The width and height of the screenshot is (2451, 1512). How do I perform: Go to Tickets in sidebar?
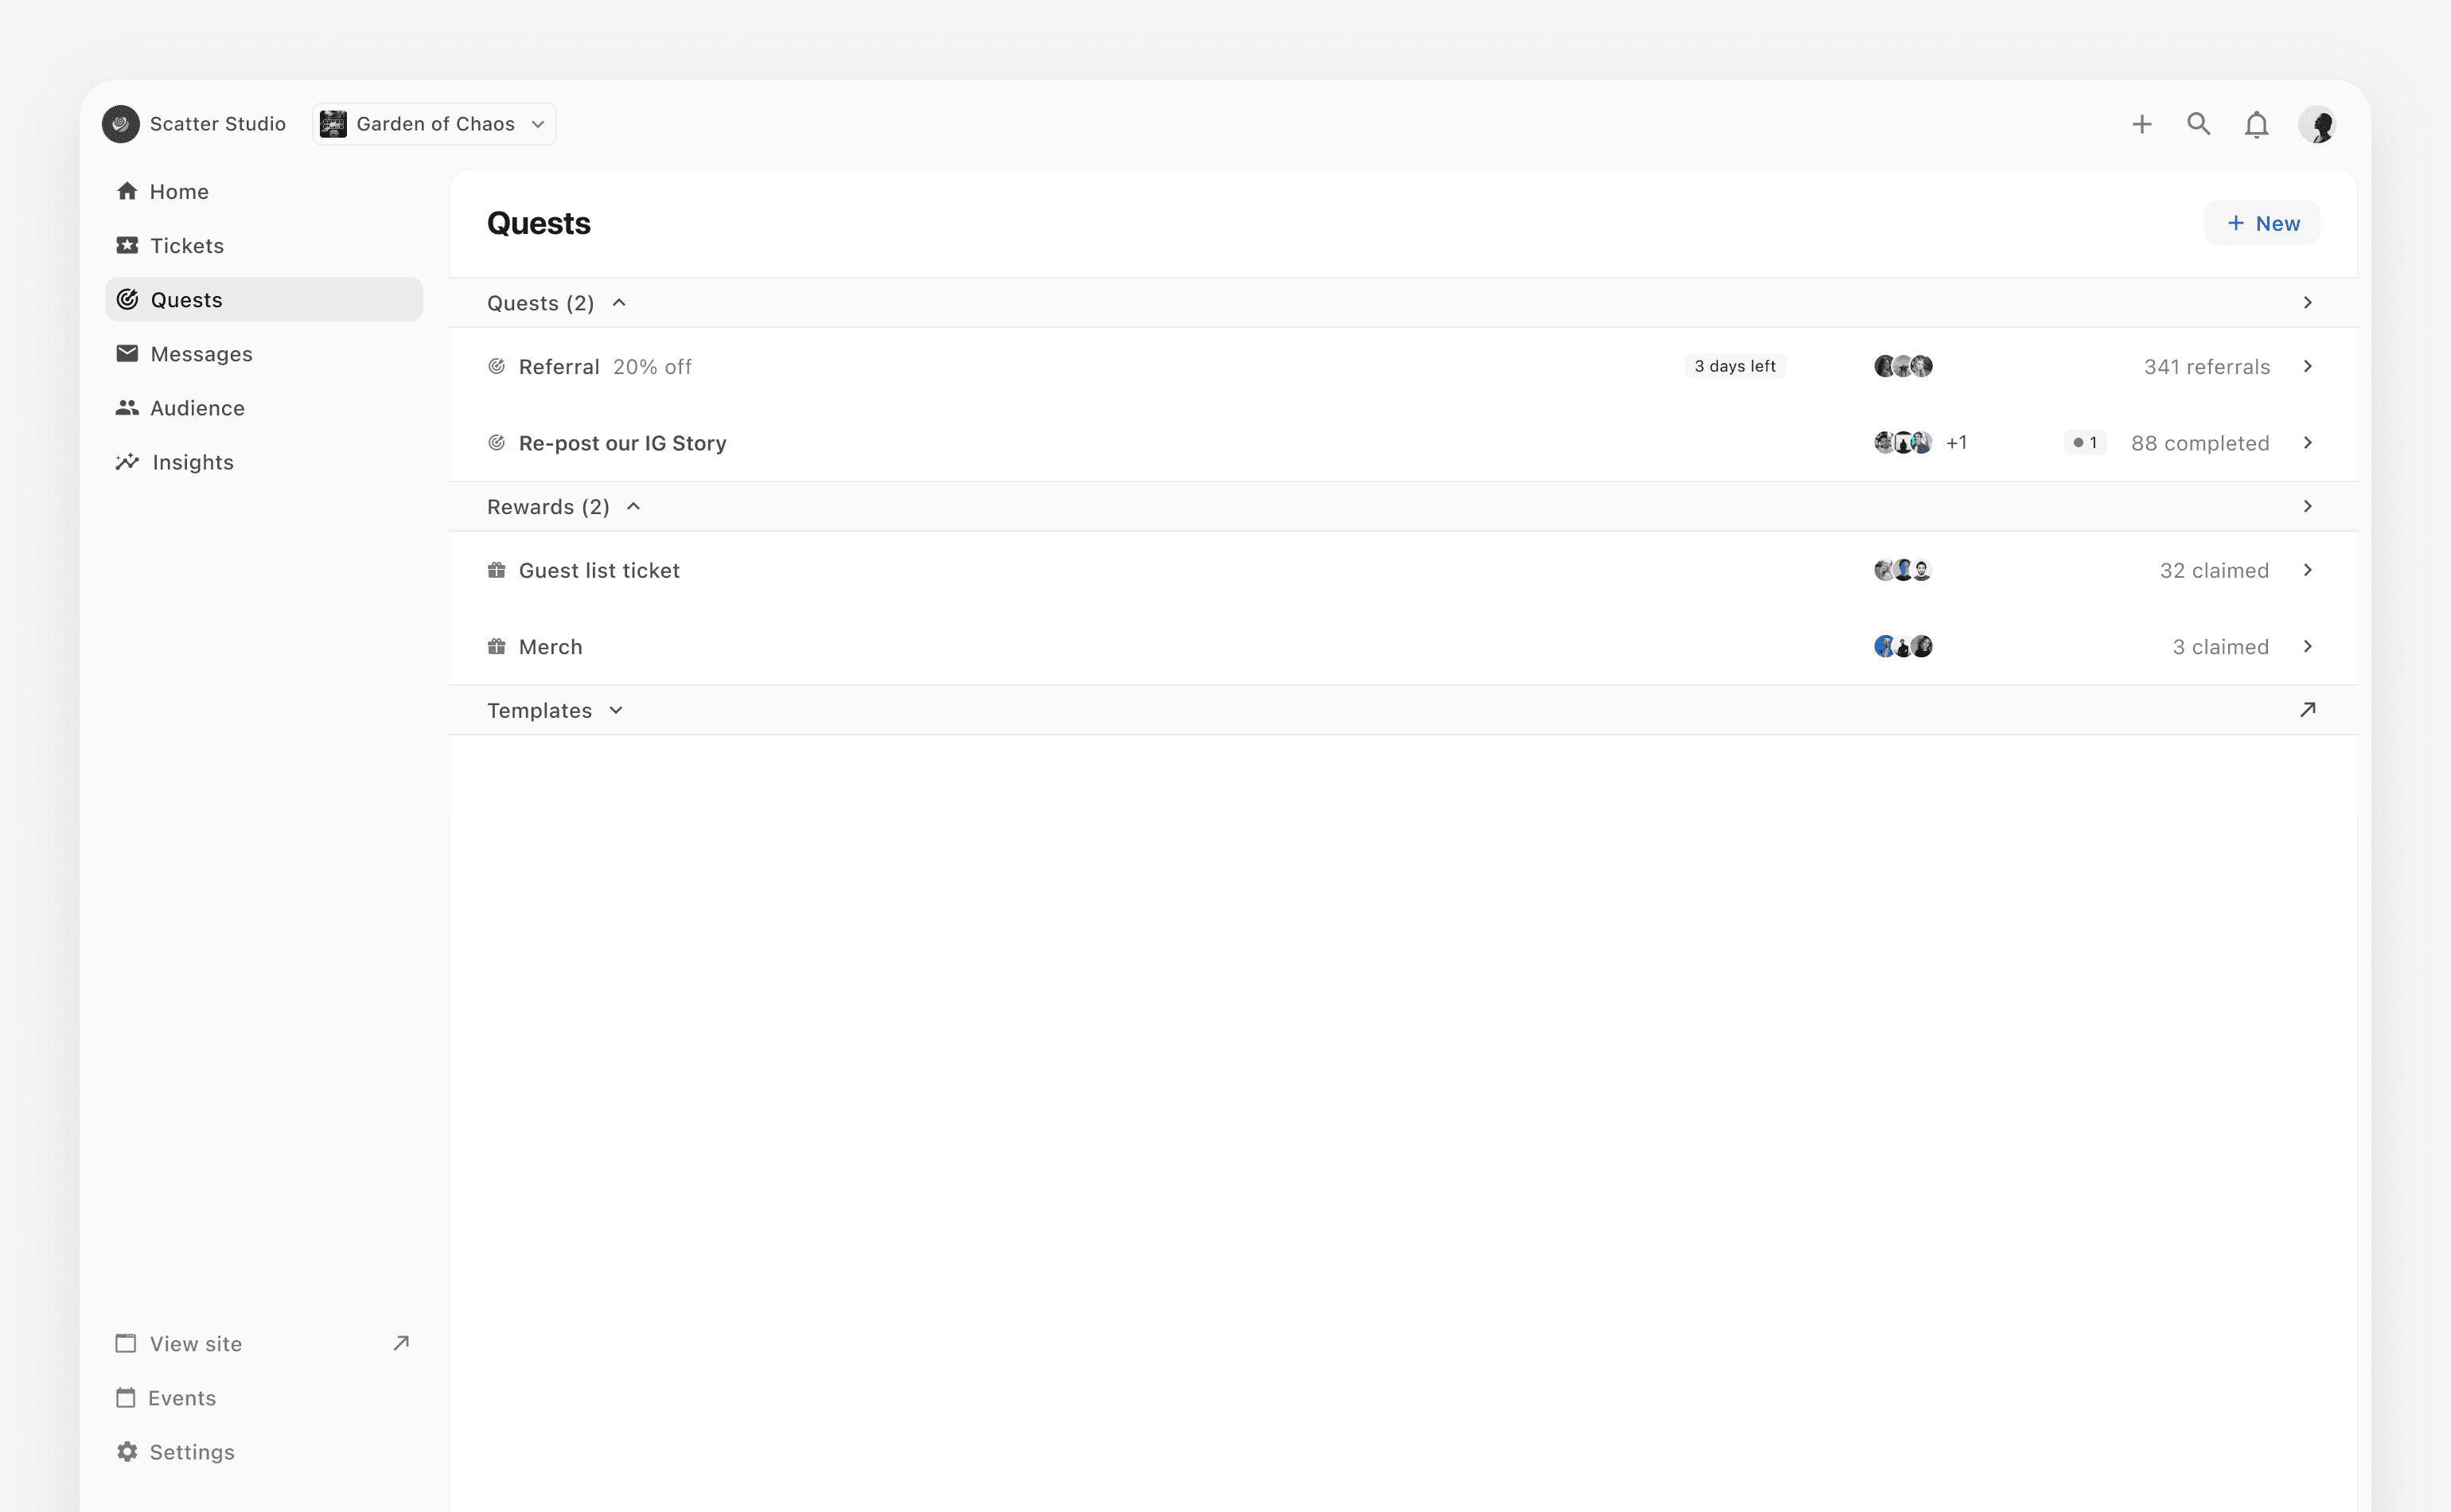187,246
